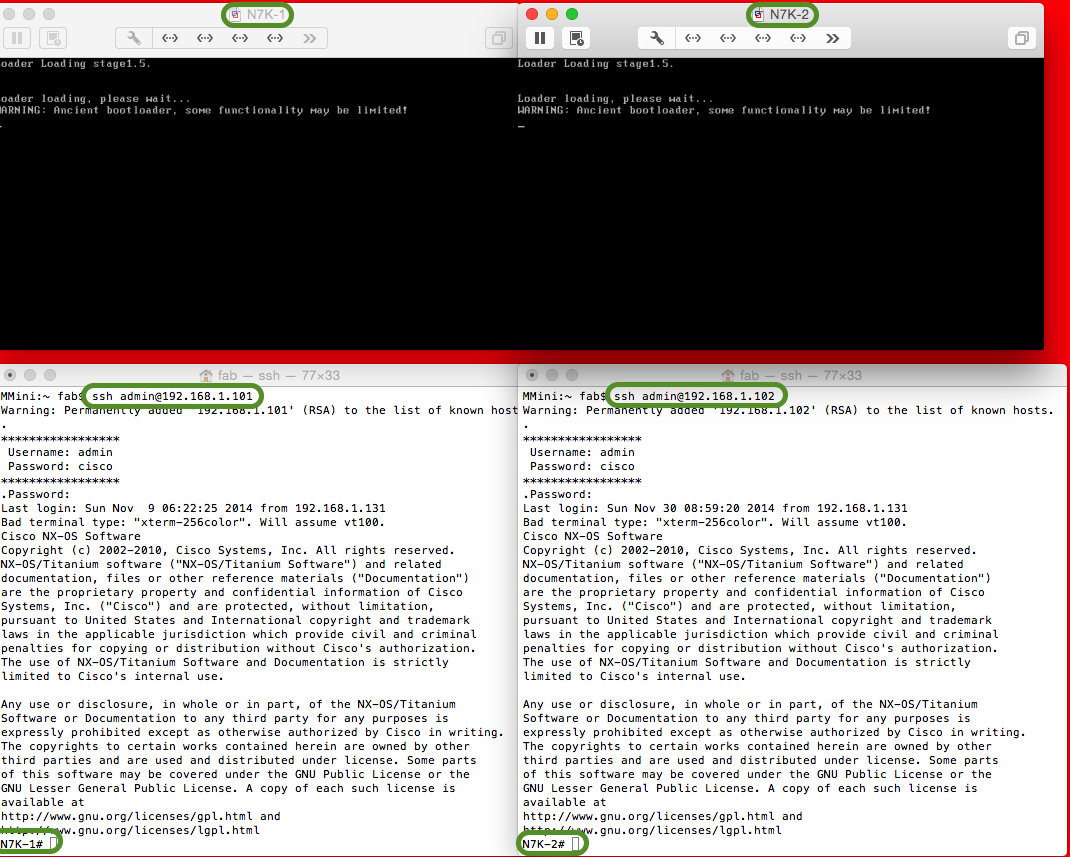Viewport: 1070px width, 857px height.
Task: Zoom N7K-2 window with green button
Action: tap(572, 14)
